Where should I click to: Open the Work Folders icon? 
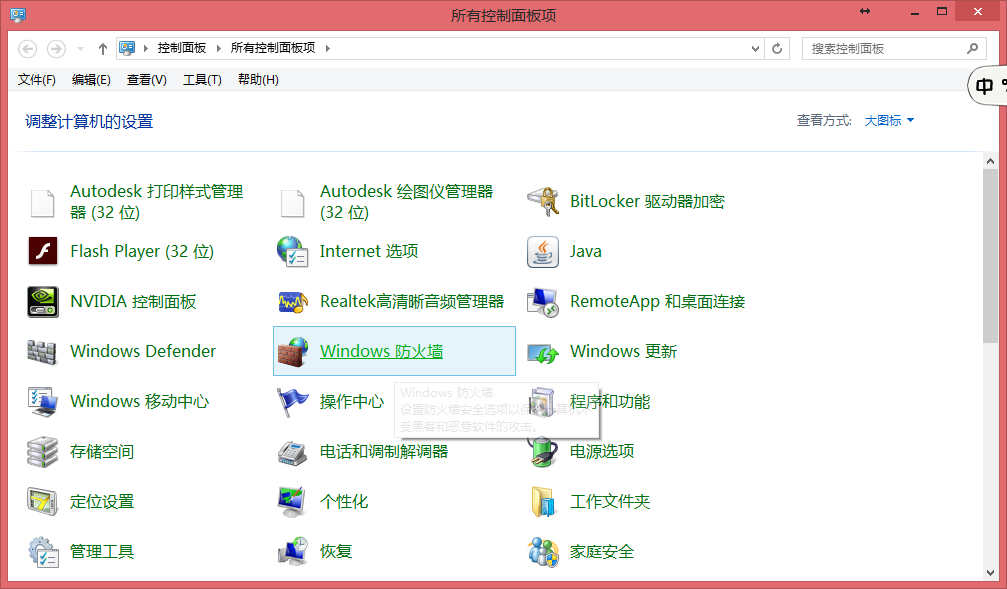point(543,502)
